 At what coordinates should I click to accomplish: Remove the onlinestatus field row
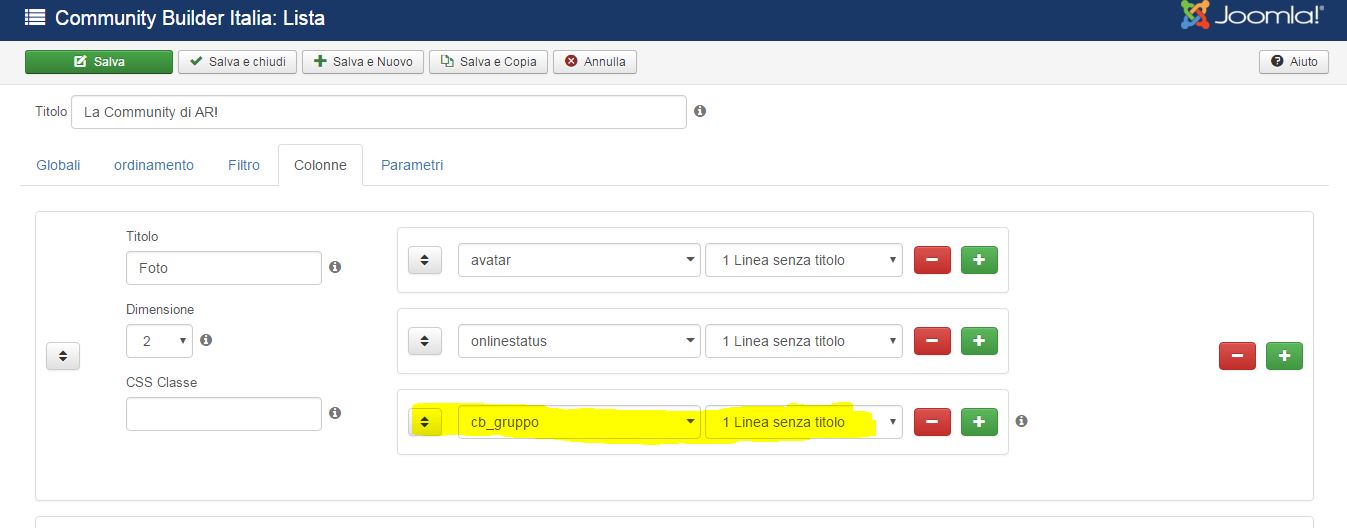(x=932, y=341)
